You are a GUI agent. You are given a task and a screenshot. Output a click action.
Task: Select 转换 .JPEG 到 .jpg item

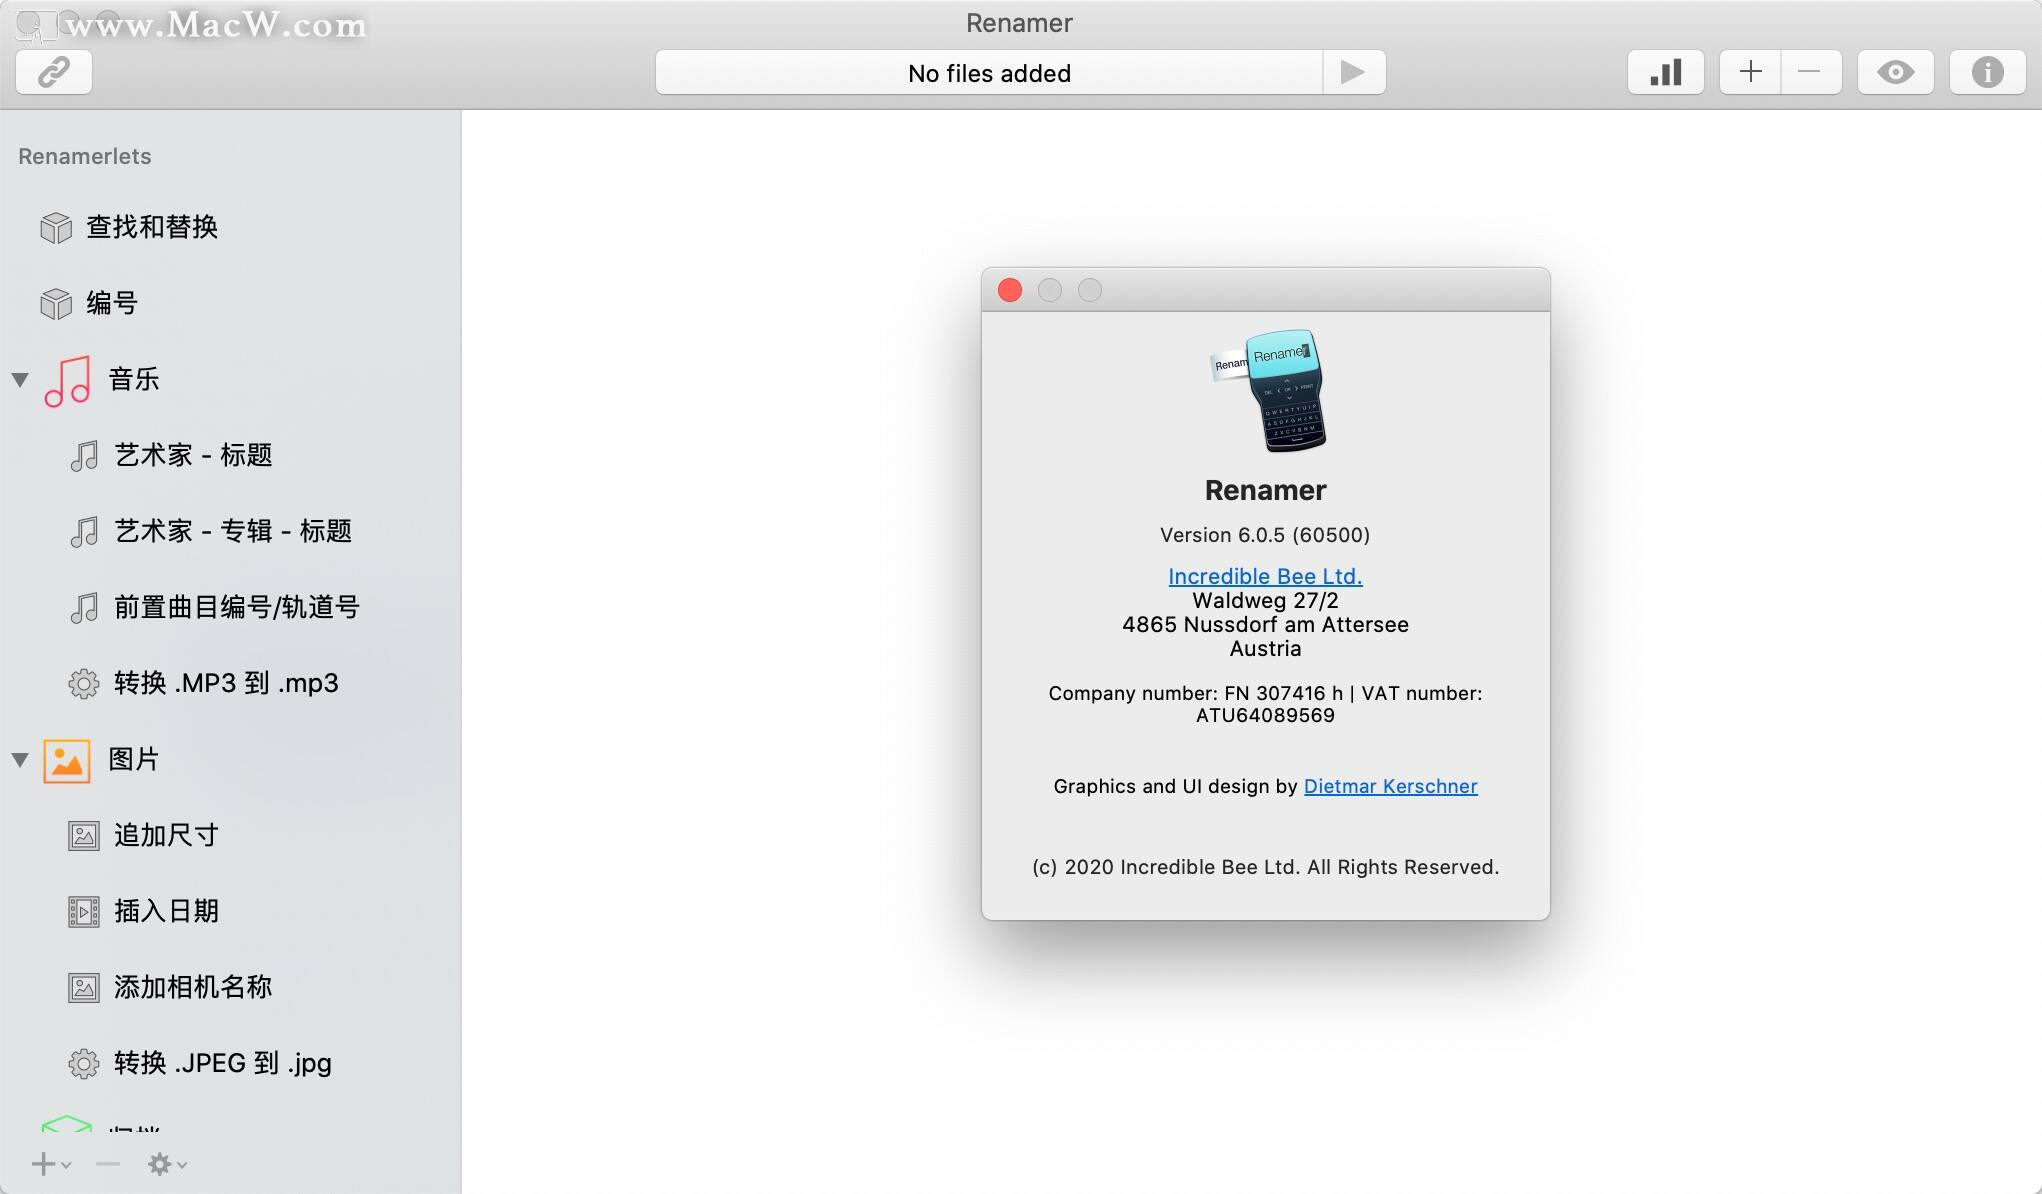point(222,1063)
